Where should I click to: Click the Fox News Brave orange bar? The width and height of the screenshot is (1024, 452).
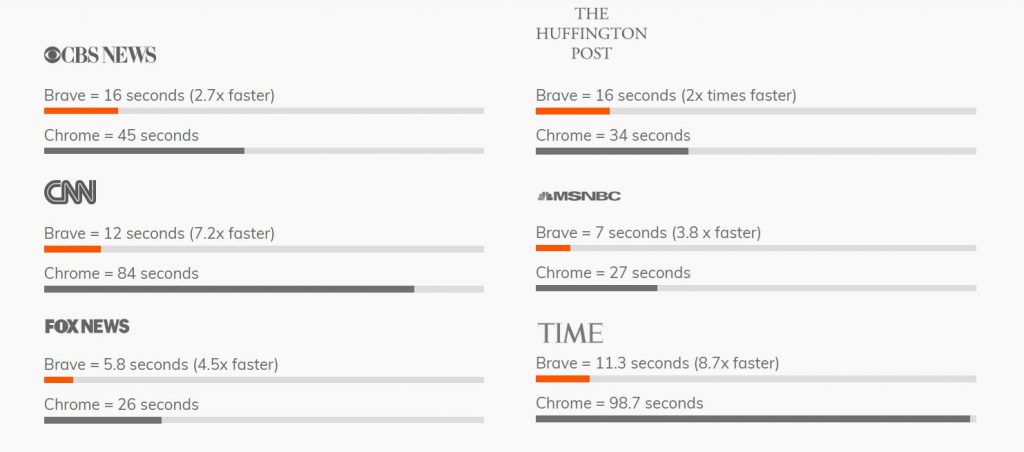point(59,379)
